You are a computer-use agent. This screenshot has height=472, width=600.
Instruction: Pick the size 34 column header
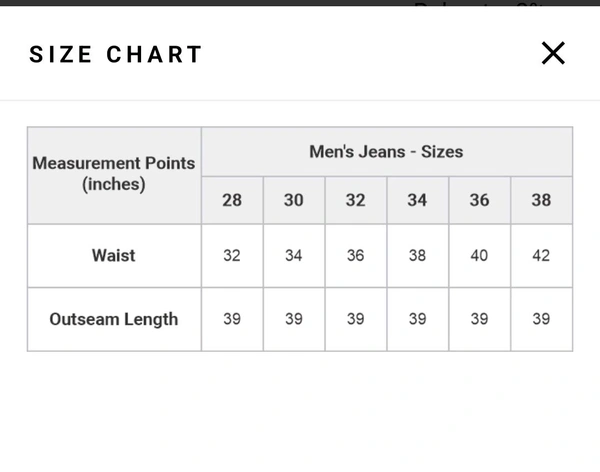[417, 200]
